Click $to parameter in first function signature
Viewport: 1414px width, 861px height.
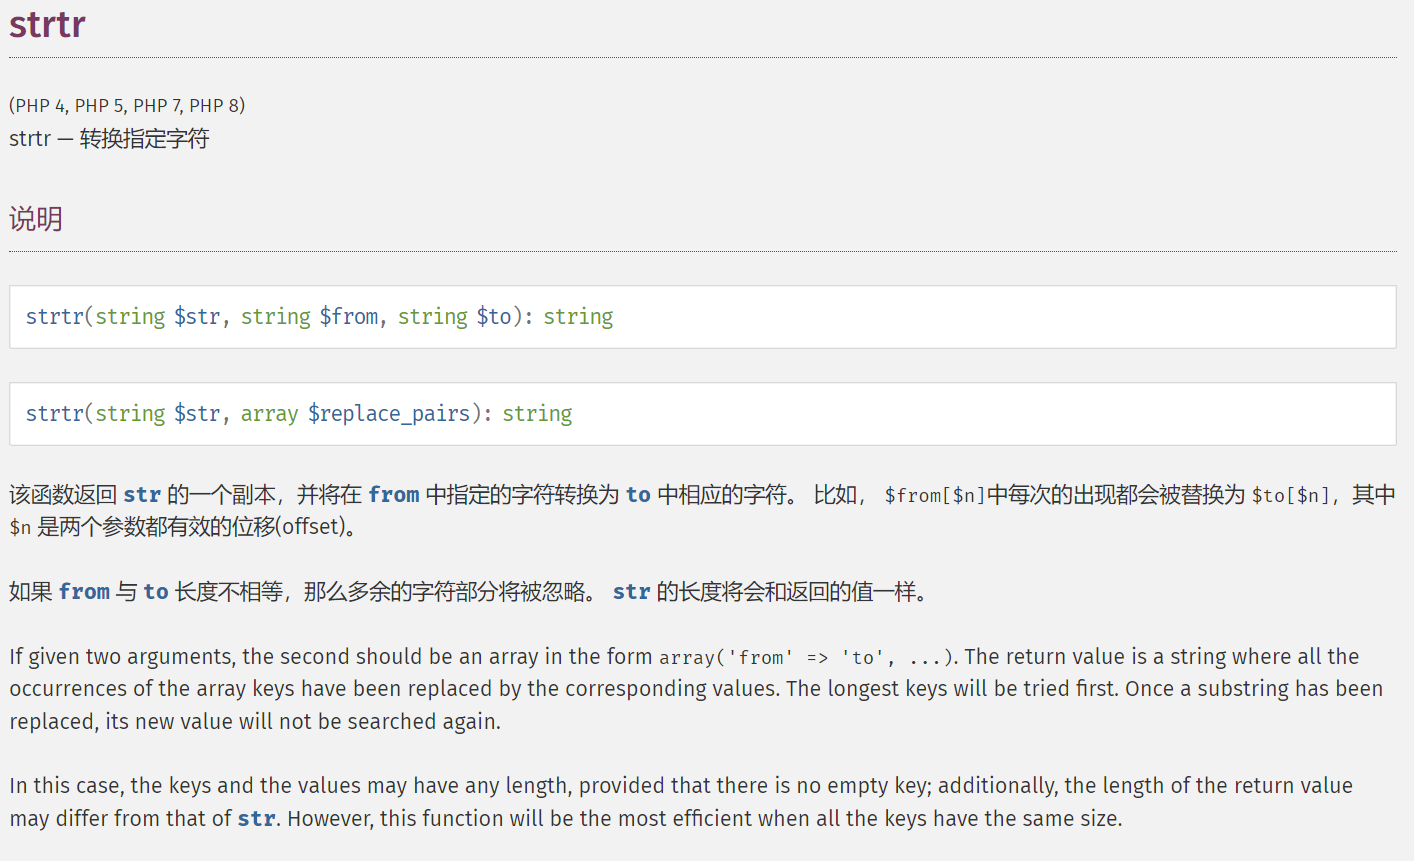tap(494, 317)
